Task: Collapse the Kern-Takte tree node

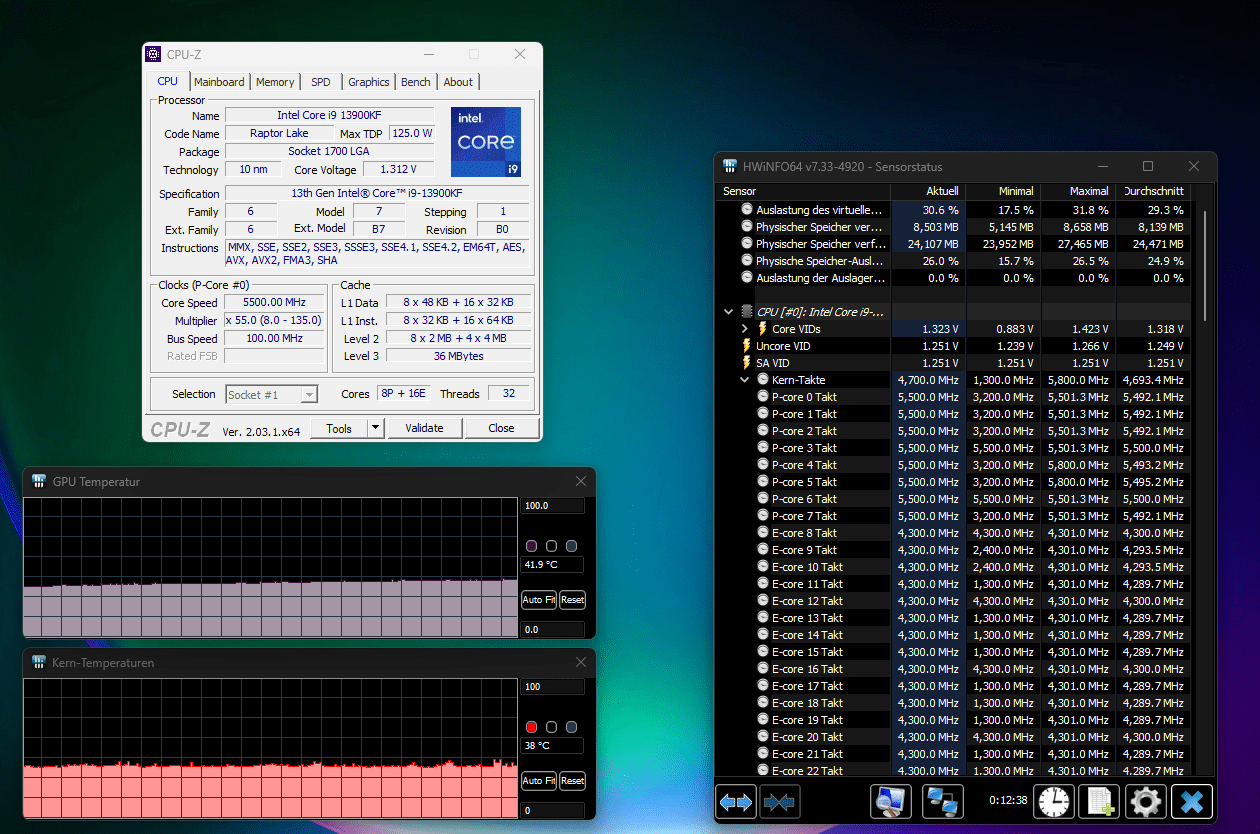Action: [745, 380]
